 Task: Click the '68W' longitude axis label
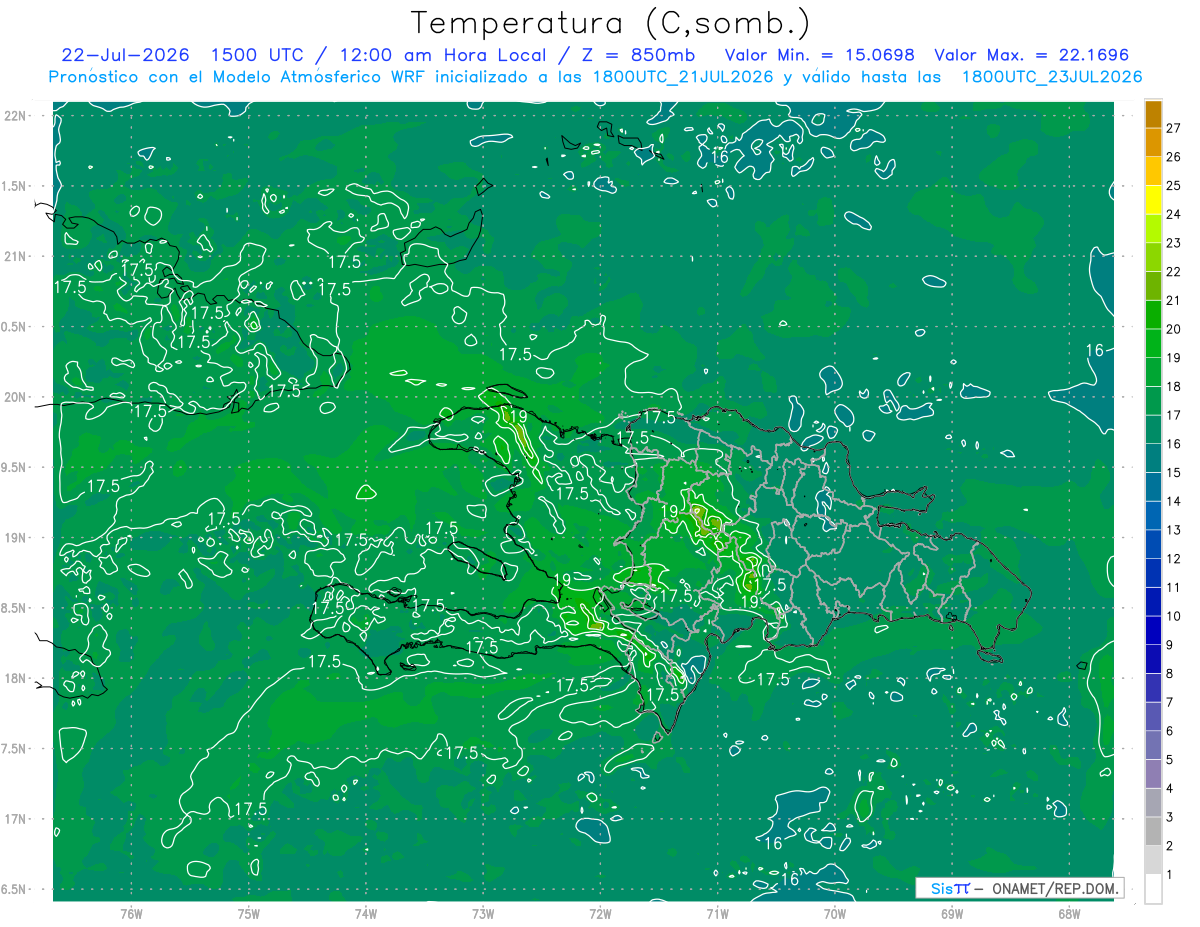1069,913
